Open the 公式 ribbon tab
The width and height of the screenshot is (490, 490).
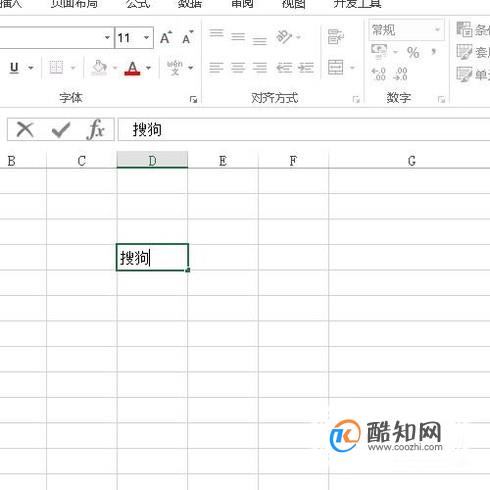point(138,4)
